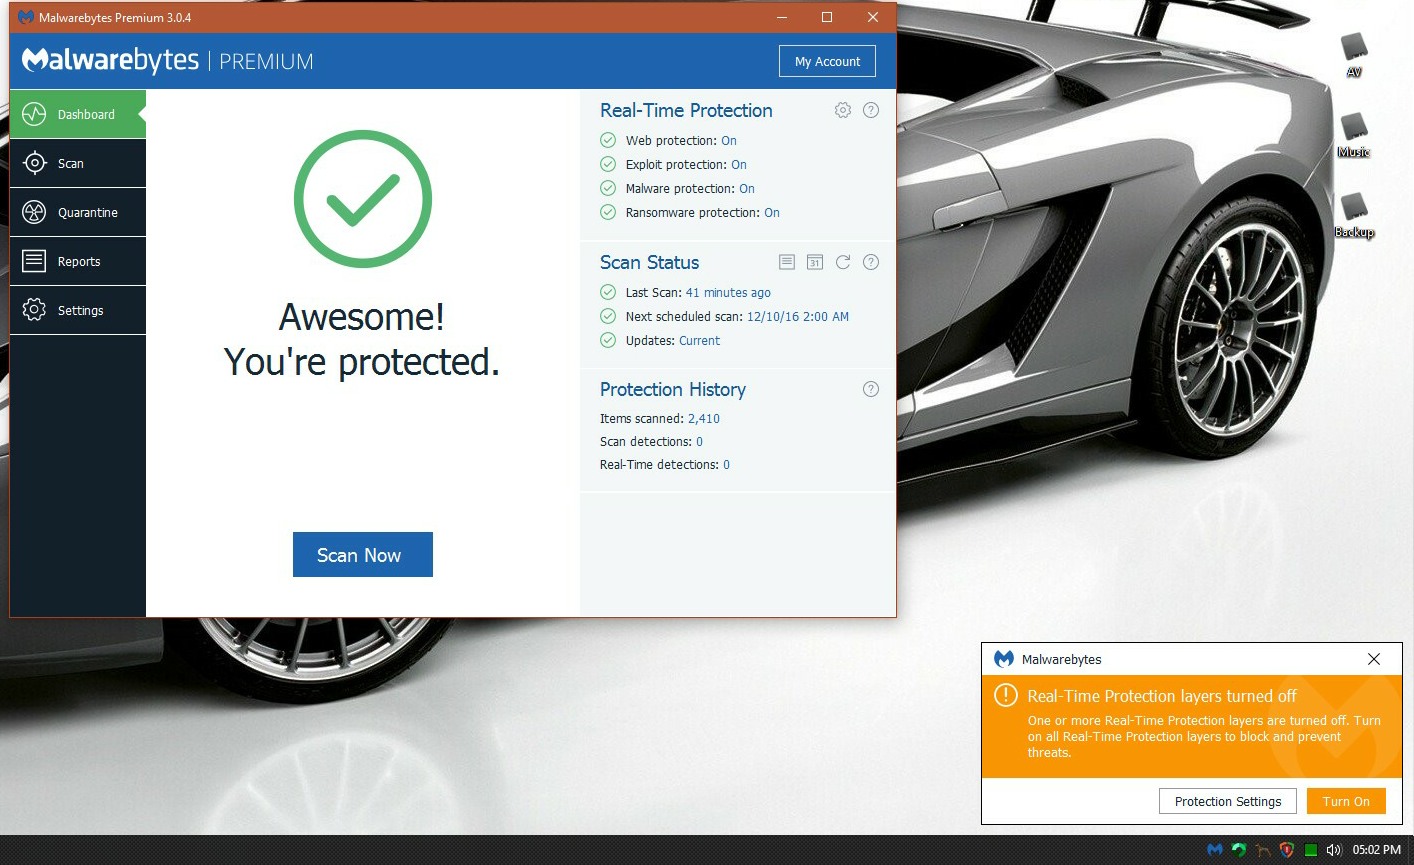Select the Backup desktop icon
The image size is (1414, 865).
[1354, 214]
